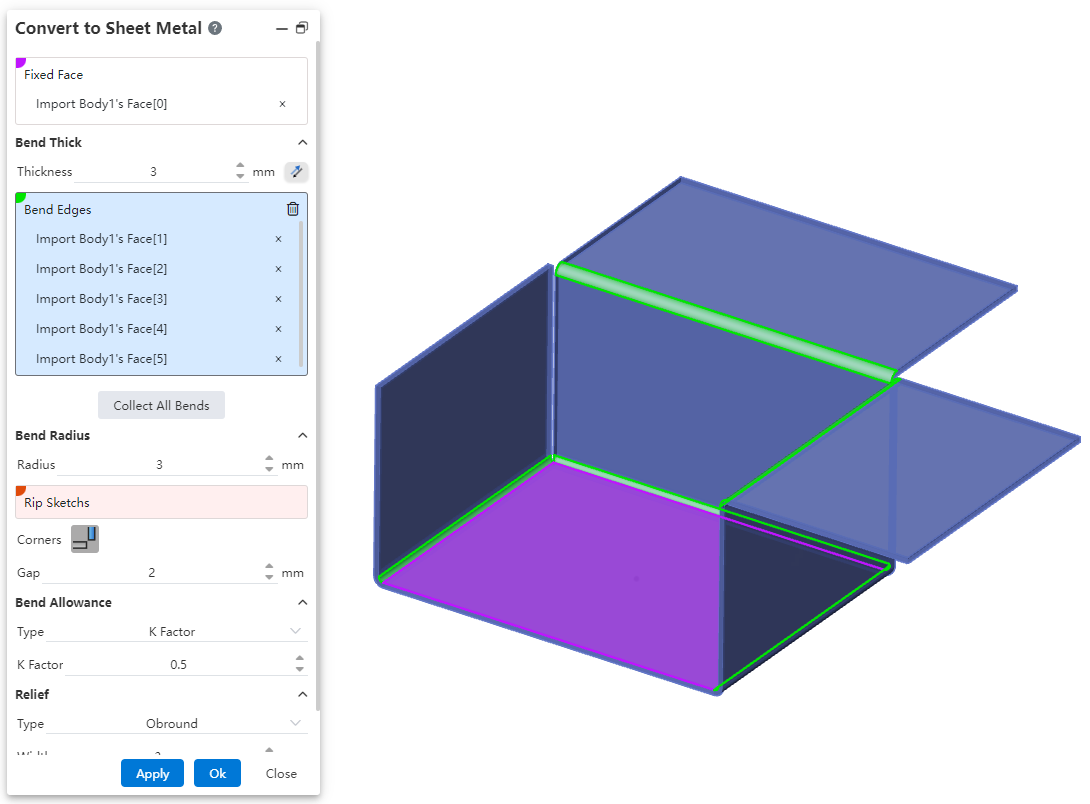The image size is (1090, 804).
Task: Toggle the Corners rip type icon
Action: tap(85, 540)
